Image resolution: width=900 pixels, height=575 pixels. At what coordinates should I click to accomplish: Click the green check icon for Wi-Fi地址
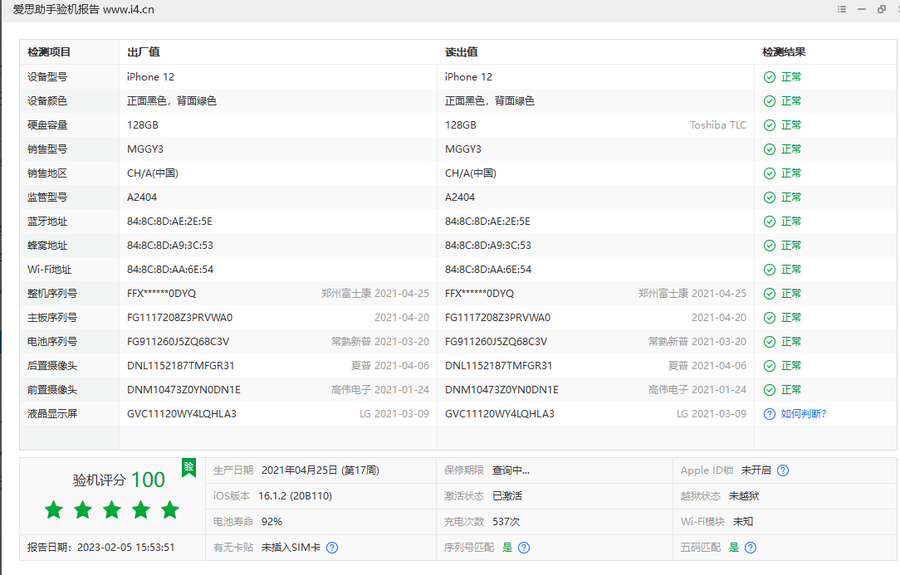pos(769,270)
